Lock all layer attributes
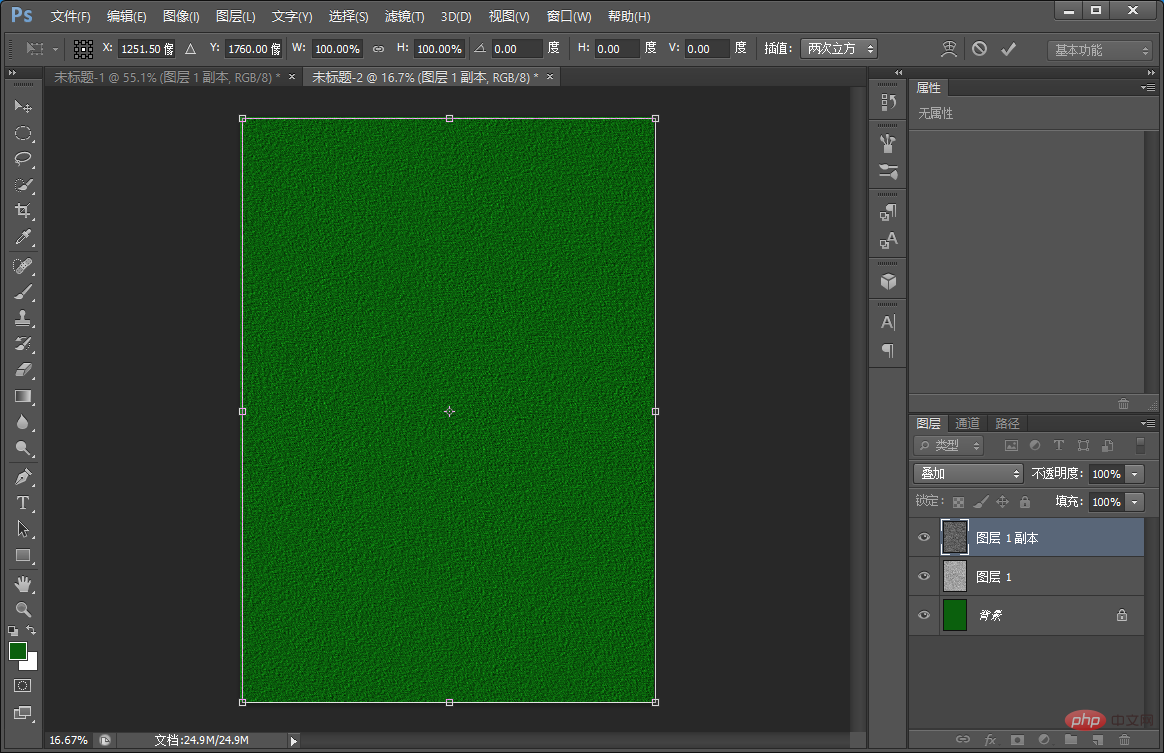1164x753 pixels. (1024, 502)
